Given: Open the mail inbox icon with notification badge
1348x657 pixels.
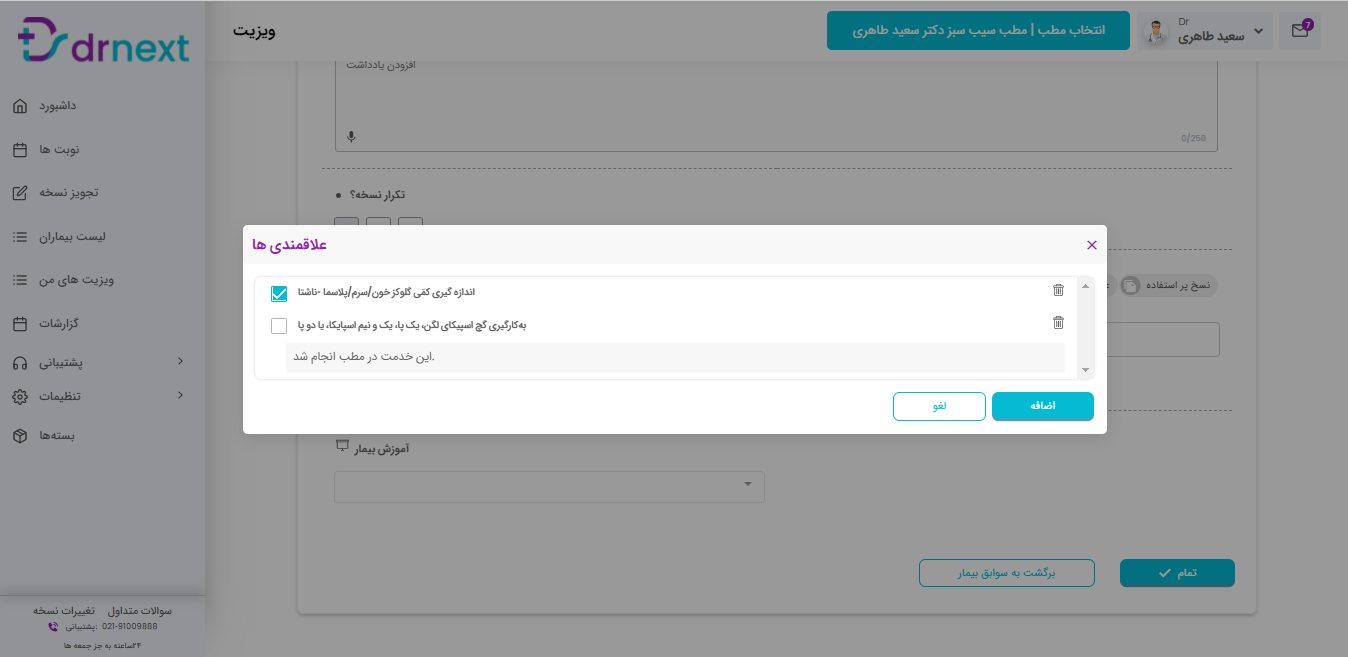Looking at the screenshot, I should pos(1300,30).
